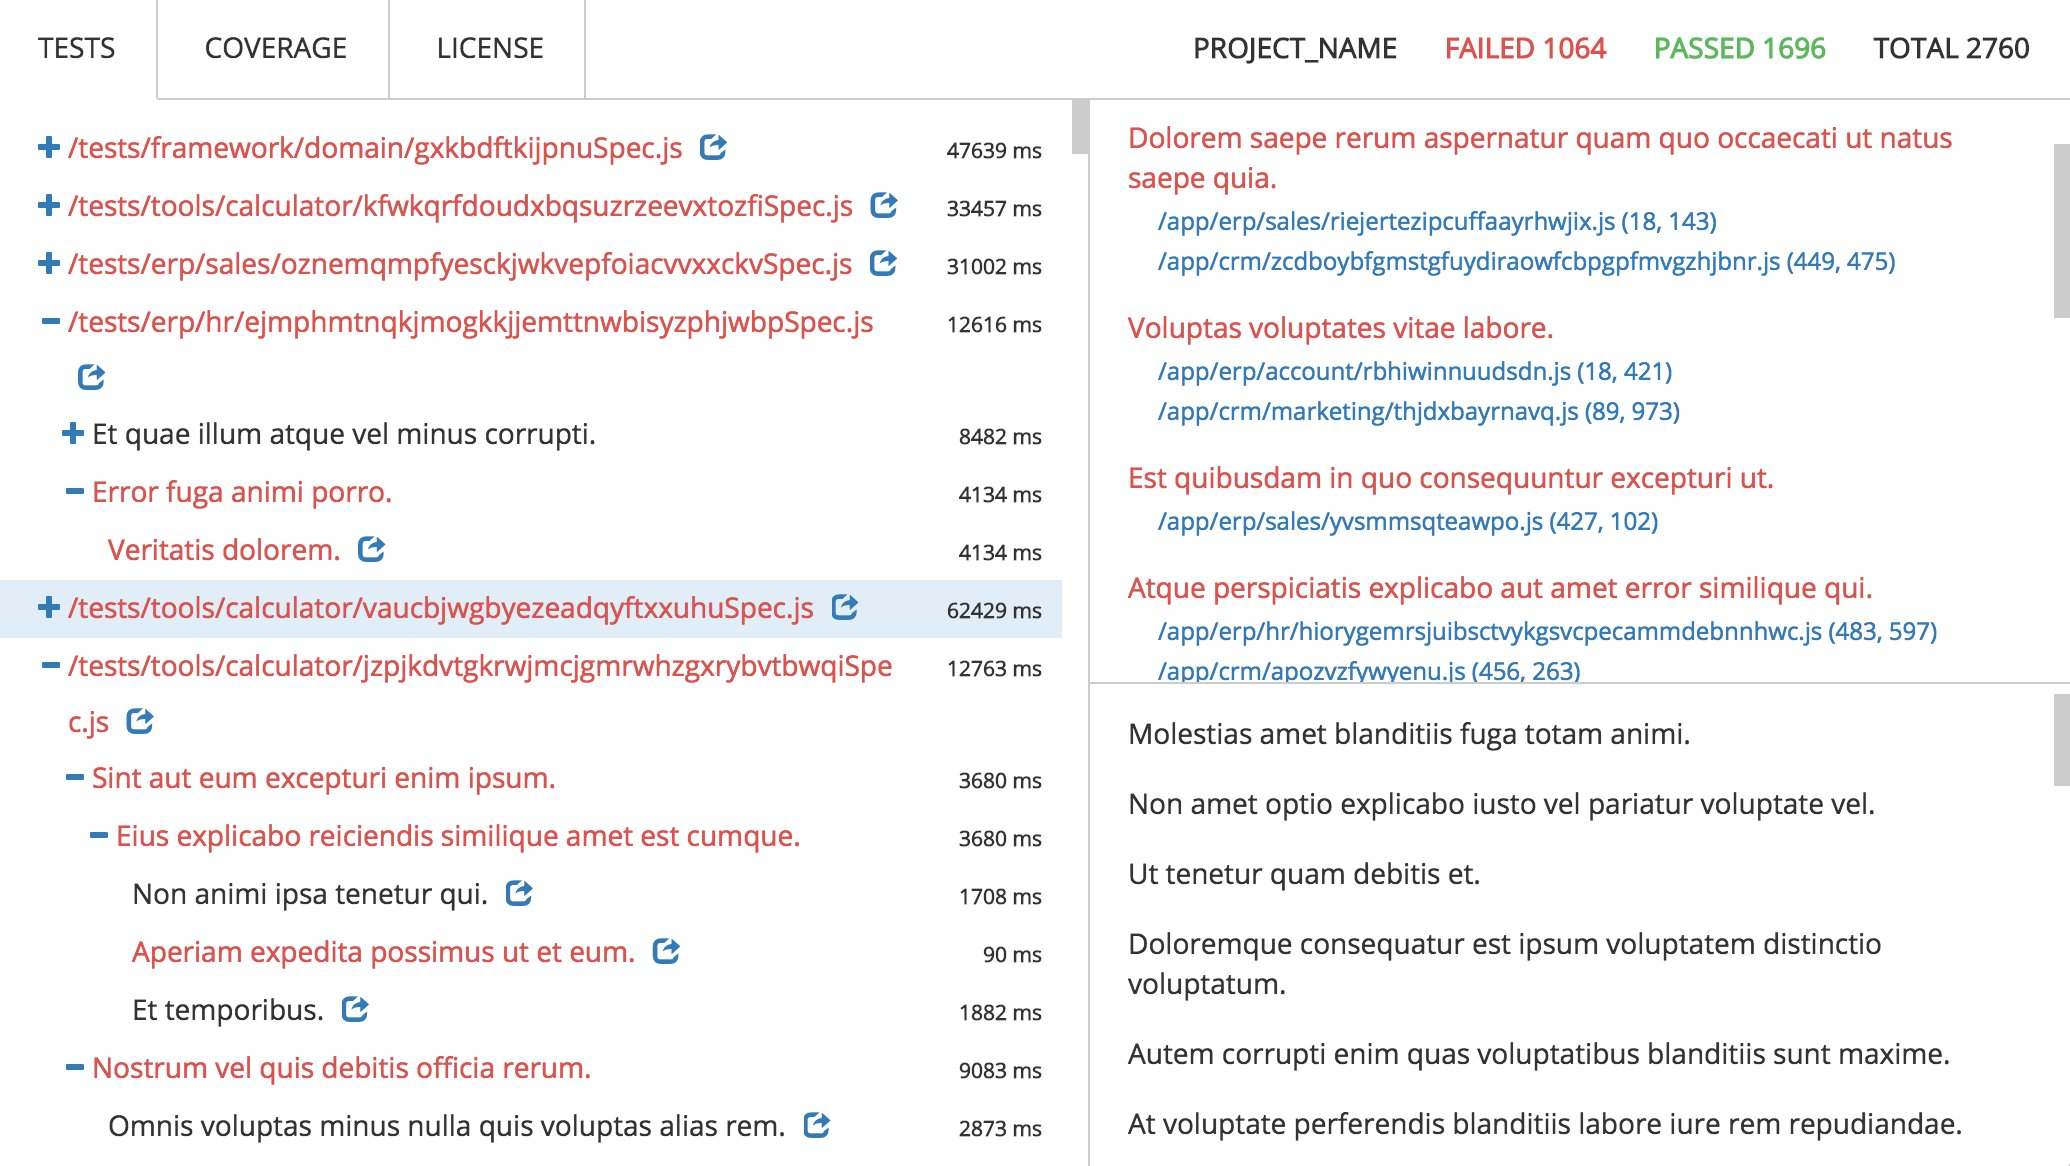Image resolution: width=2070 pixels, height=1166 pixels.
Task: Filter by PASSED 1696 tests
Action: point(1739,48)
